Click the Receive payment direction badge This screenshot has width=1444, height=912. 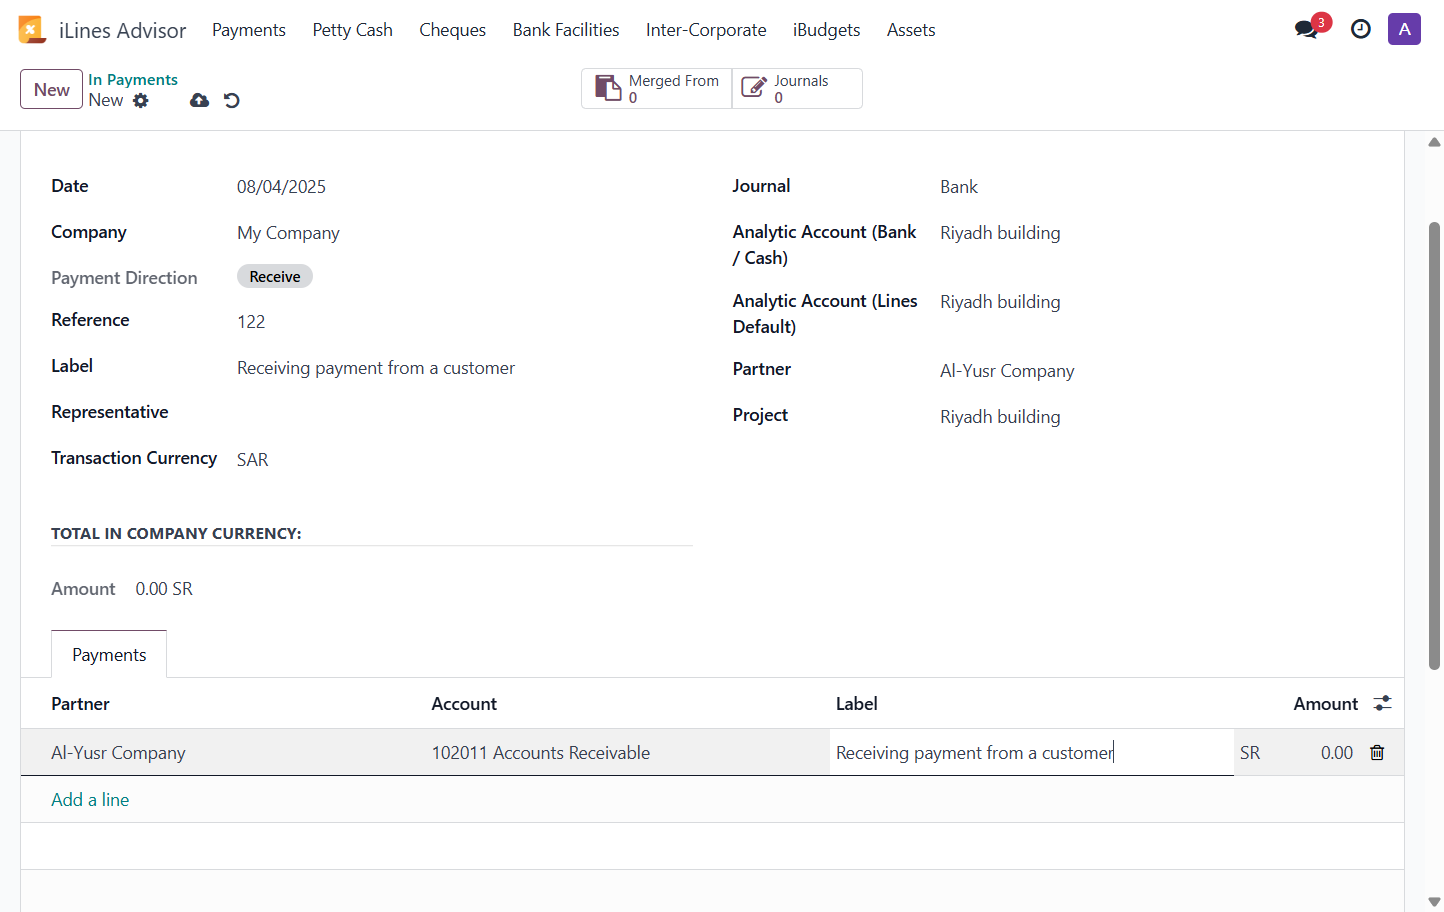275,277
